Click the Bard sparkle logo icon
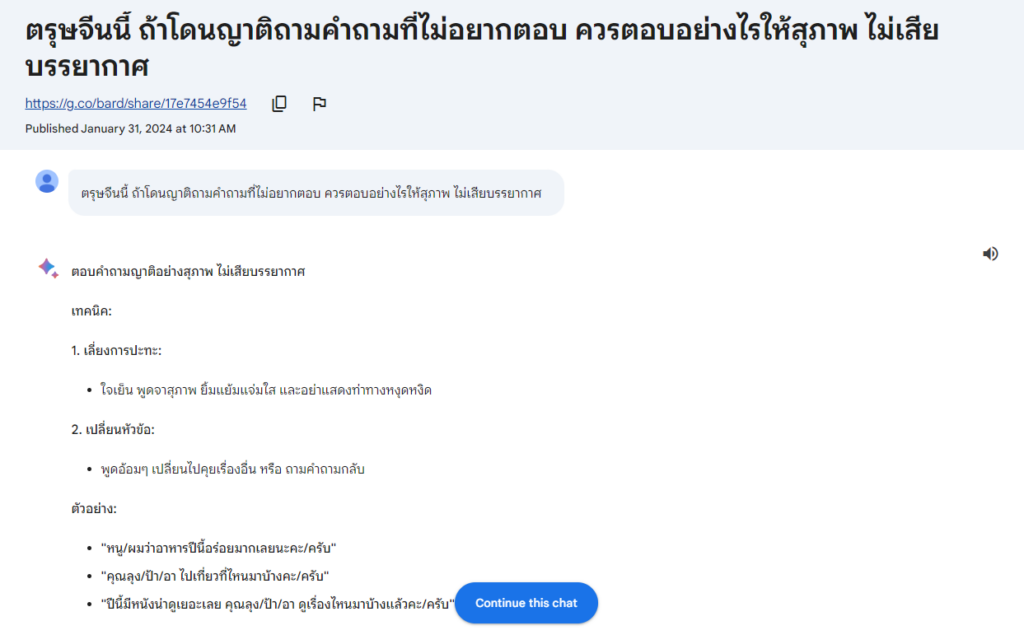 [x=47, y=267]
